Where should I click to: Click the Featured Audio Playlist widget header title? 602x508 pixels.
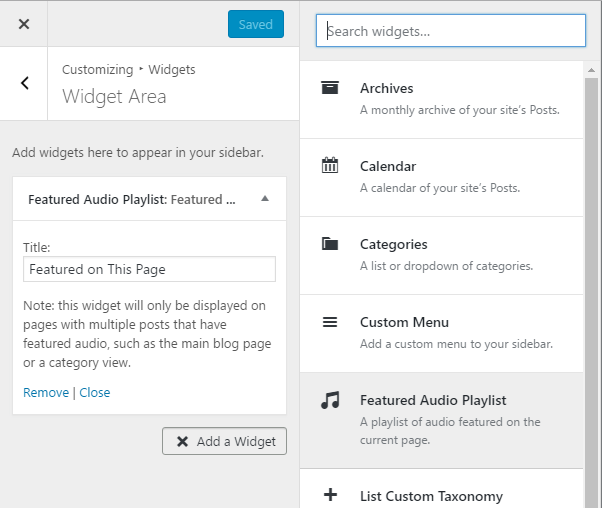tap(132, 200)
